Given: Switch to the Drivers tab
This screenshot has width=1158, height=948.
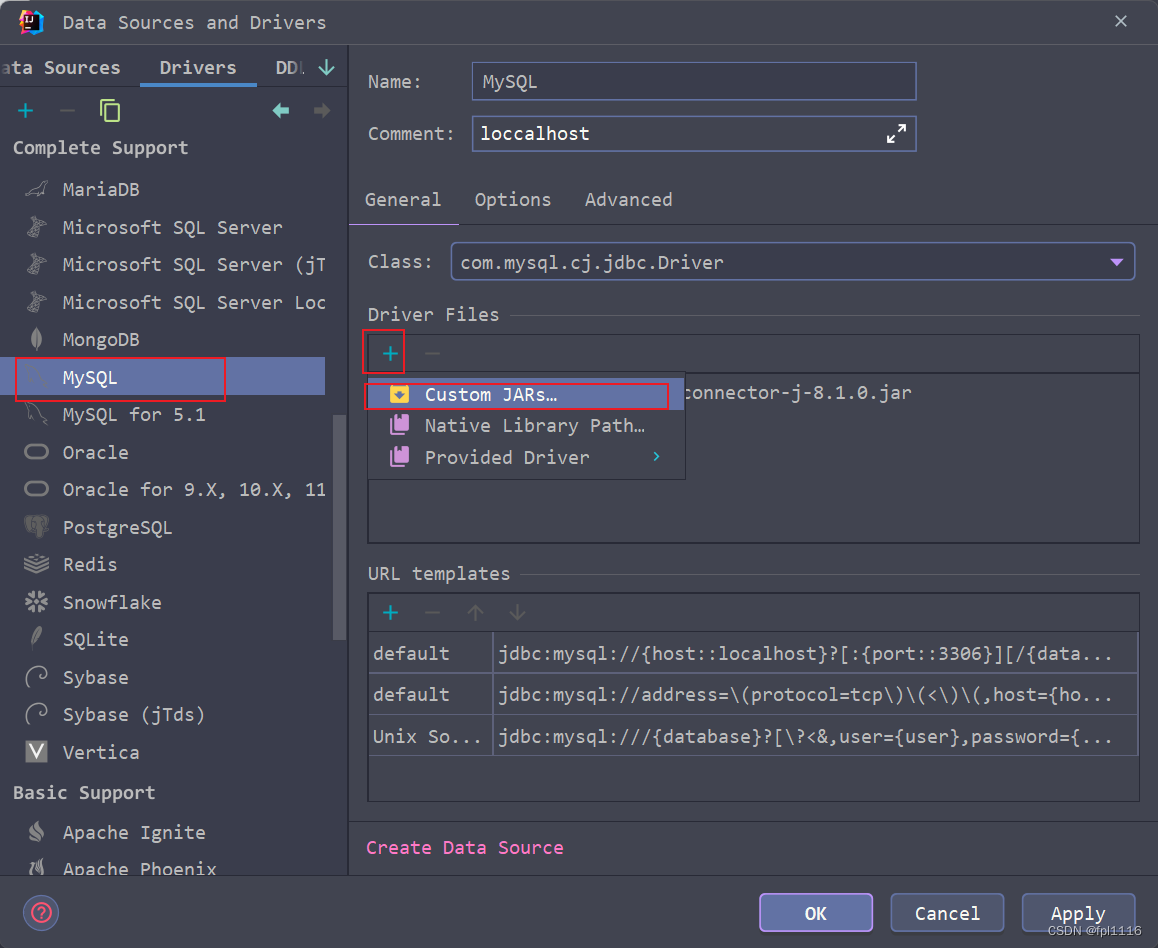Looking at the screenshot, I should 198,67.
